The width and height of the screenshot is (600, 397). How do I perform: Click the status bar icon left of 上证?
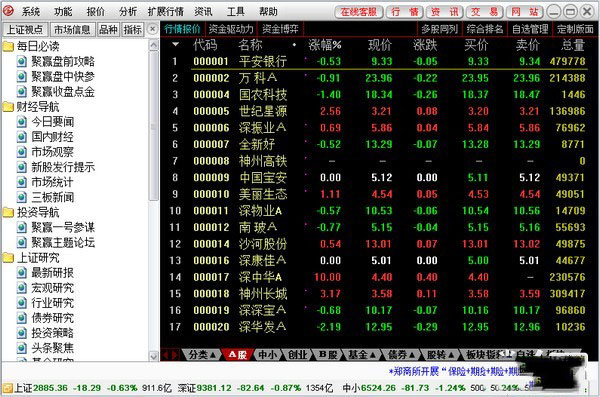coord(7,388)
